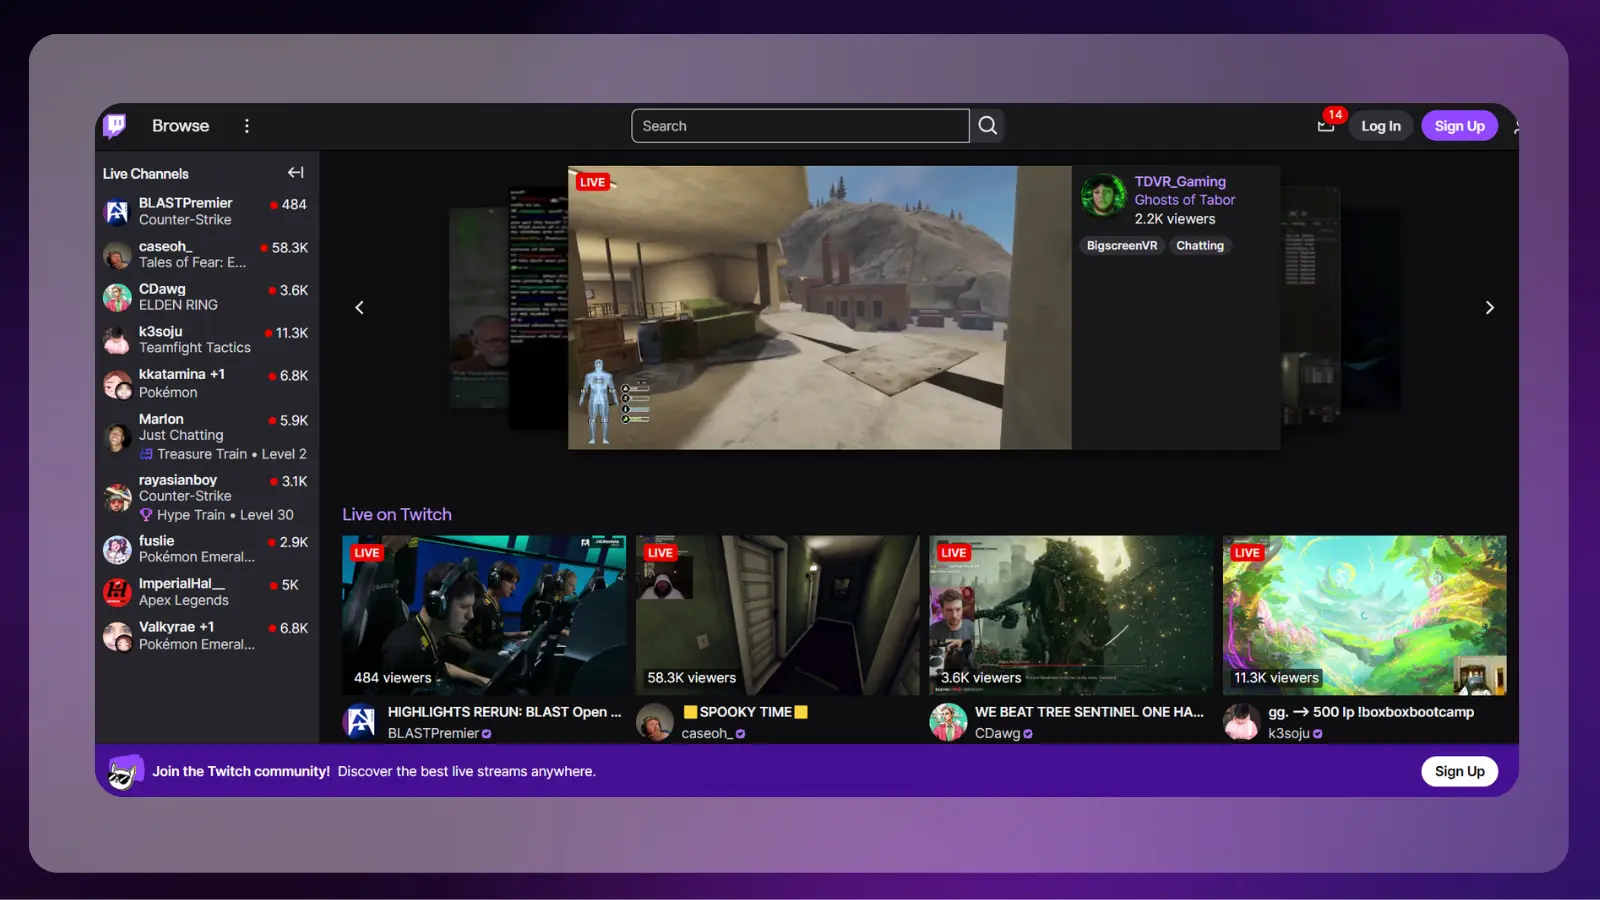Viewport: 1600px width, 900px height.
Task: Open caseoh_ avatar in sidebar
Action: pos(117,255)
